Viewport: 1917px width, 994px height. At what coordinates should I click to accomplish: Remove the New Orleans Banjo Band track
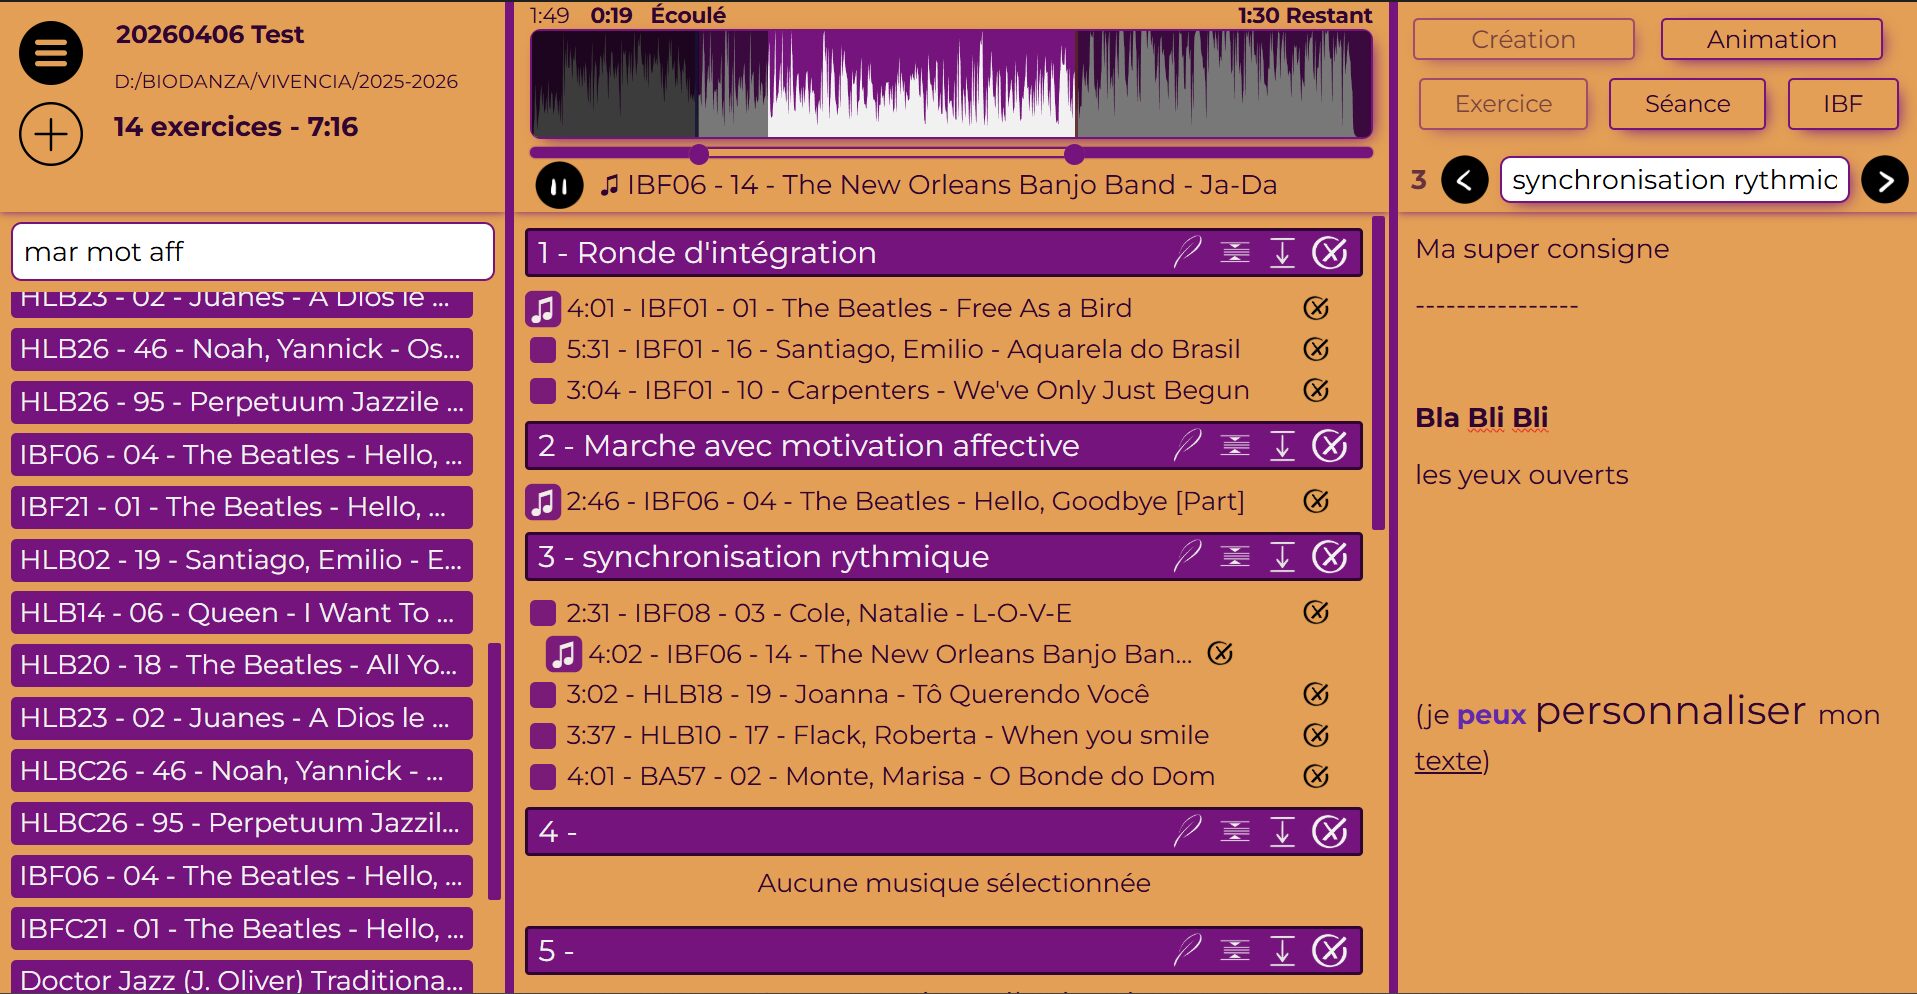pyautogui.click(x=1220, y=654)
